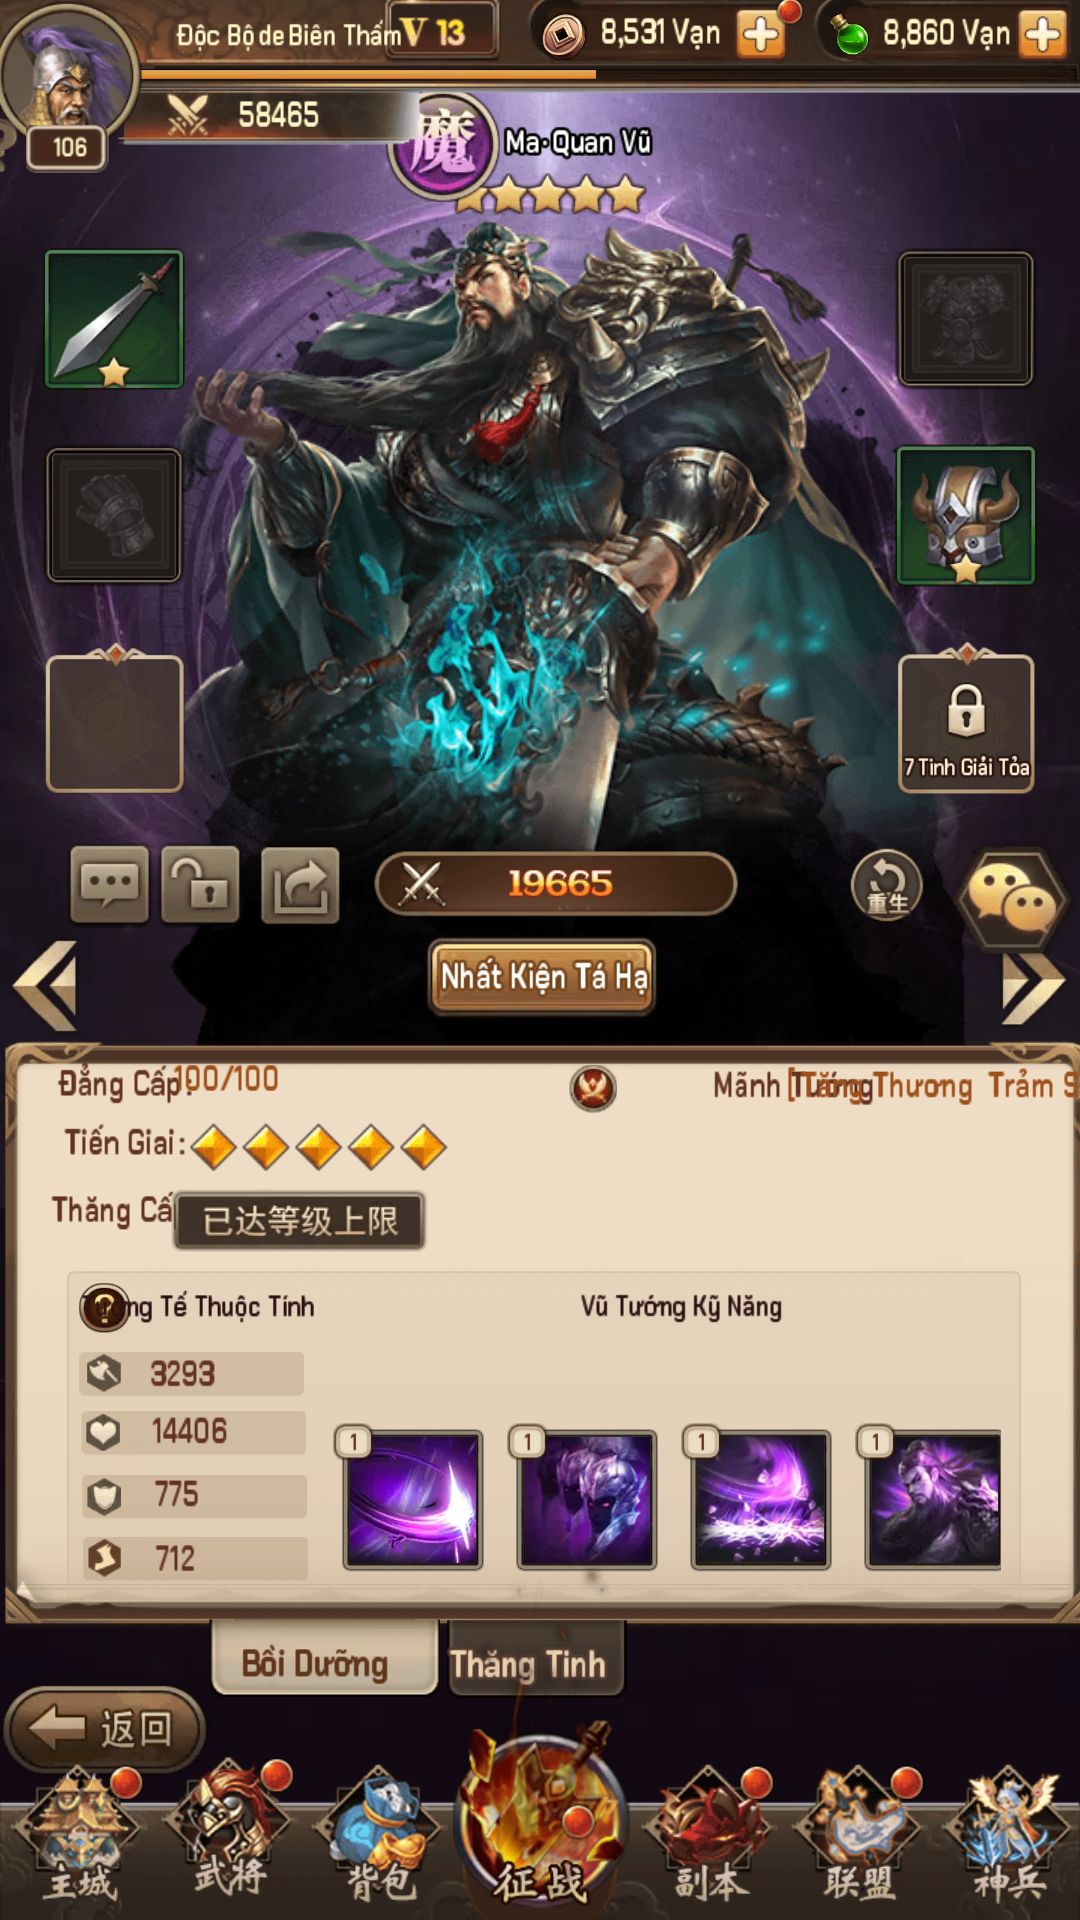Viewport: 1080px width, 1920px height.
Task: Open the equipped horned helmet slot
Action: pyautogui.click(x=965, y=515)
